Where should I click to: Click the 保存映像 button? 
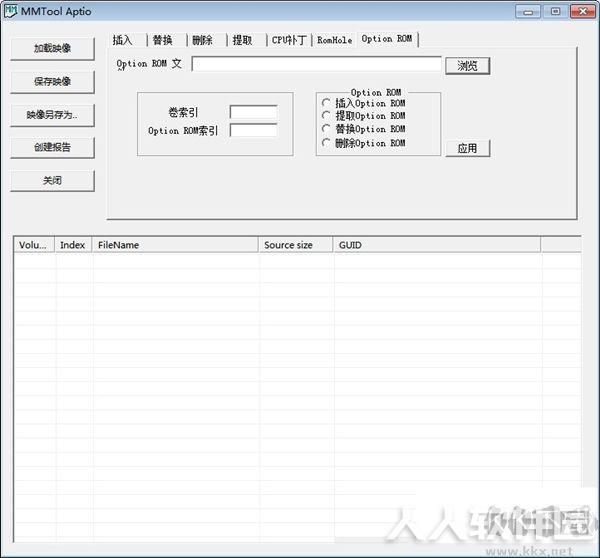[52, 82]
